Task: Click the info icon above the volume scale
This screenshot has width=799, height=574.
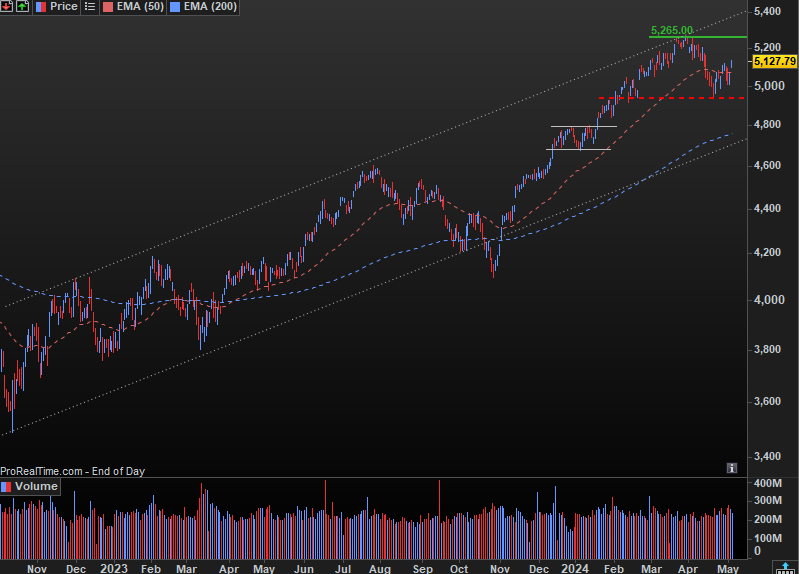Action: click(732, 468)
